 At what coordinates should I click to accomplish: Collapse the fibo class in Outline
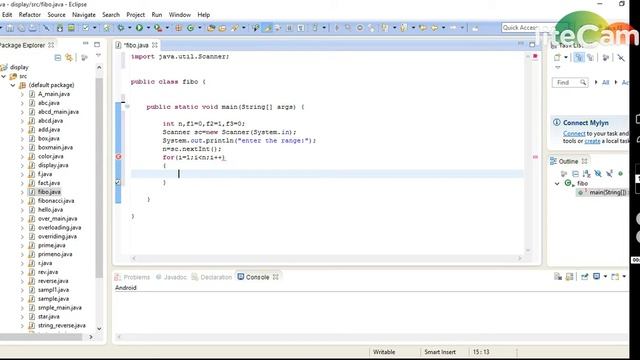557,184
